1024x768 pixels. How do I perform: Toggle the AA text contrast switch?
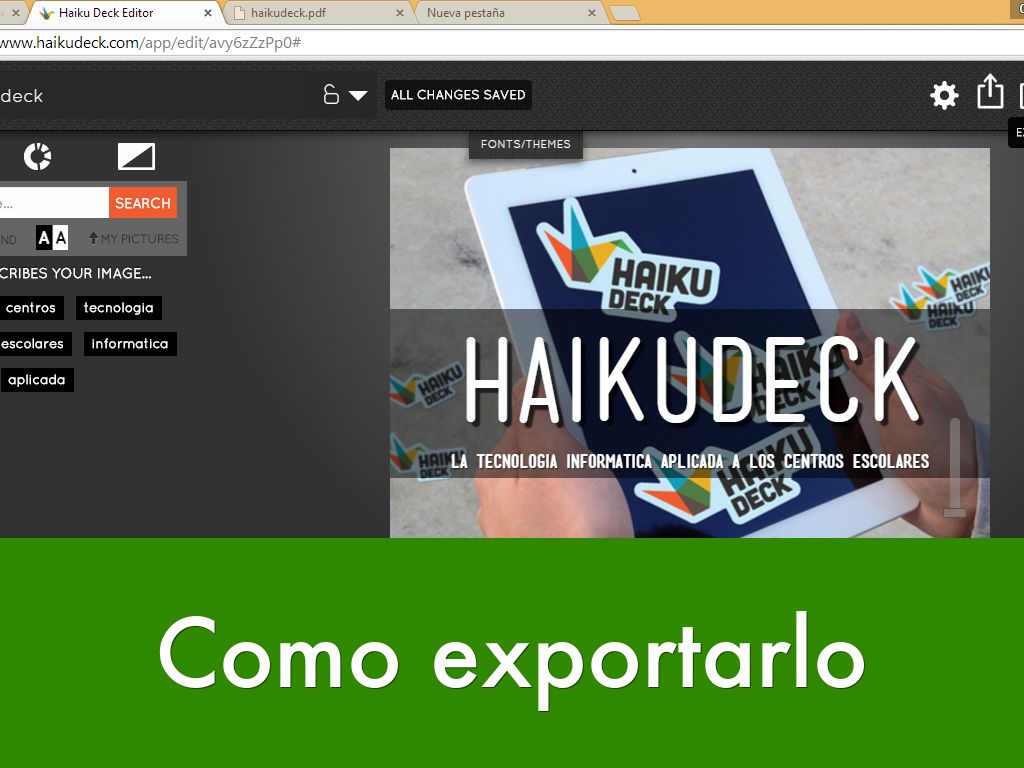tap(52, 238)
